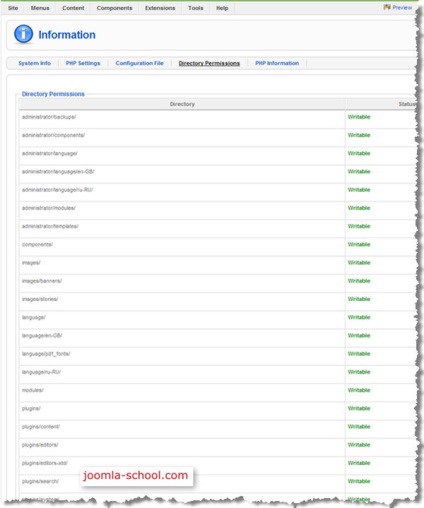Click the joomla-school.com watermark label

coord(136,475)
